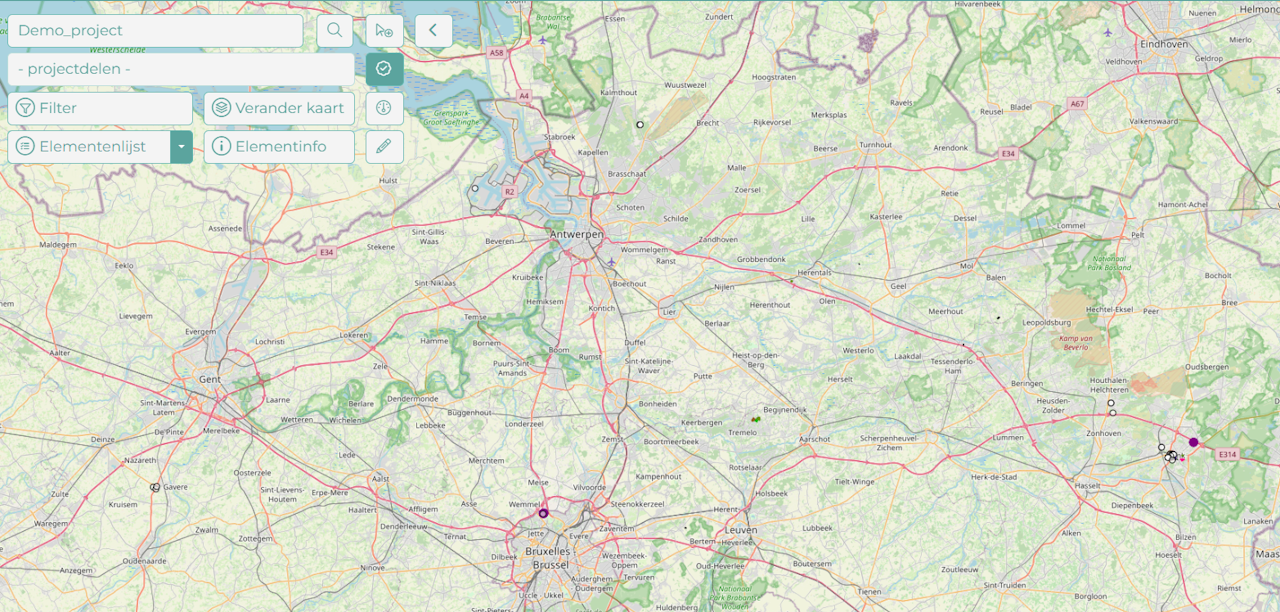Select the purple ring marker near Brussels
Image resolution: width=1280 pixels, height=612 pixels.
click(x=544, y=513)
